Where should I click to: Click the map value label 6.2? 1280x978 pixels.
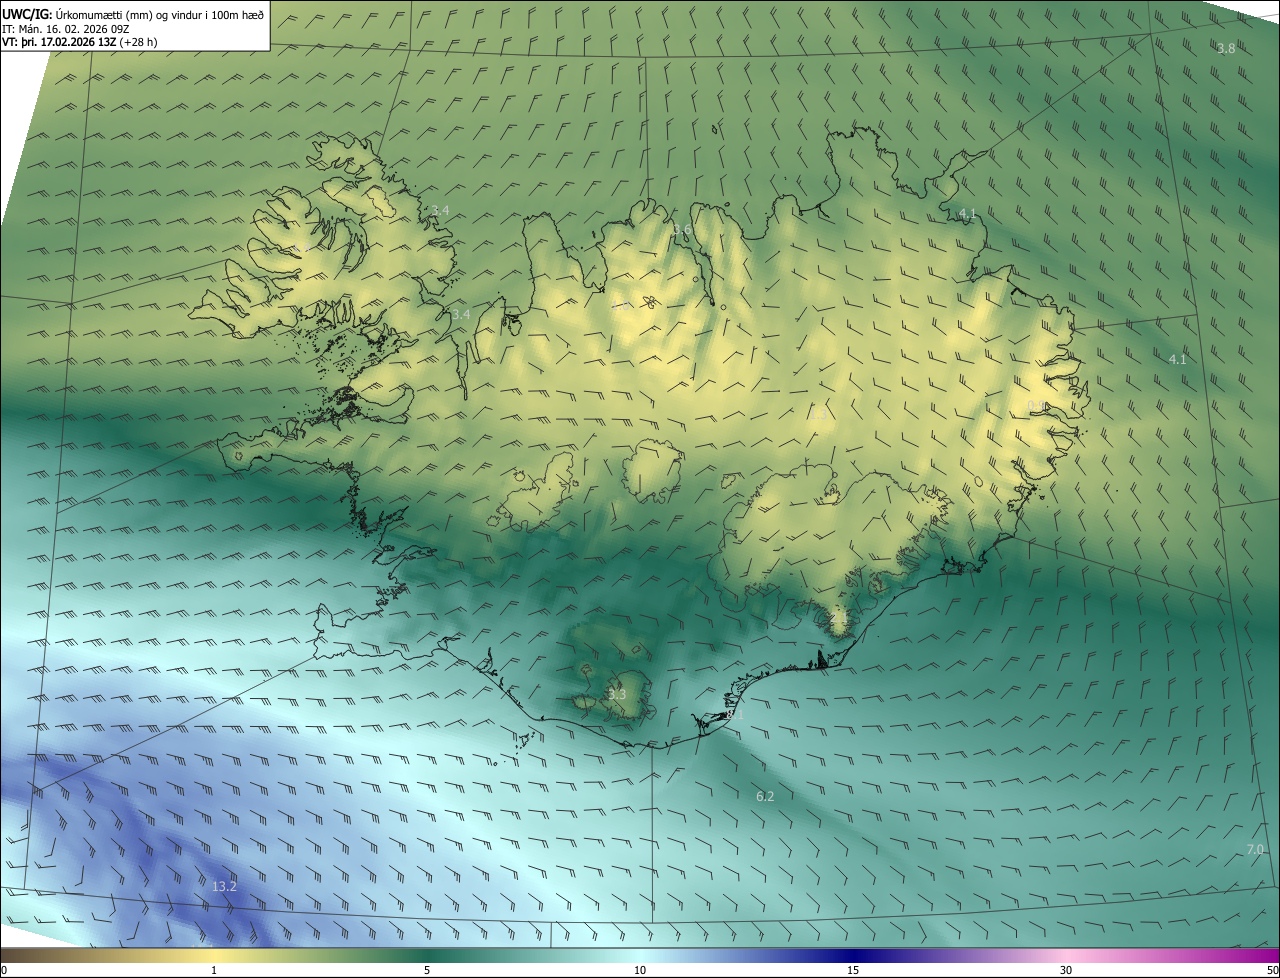point(765,796)
